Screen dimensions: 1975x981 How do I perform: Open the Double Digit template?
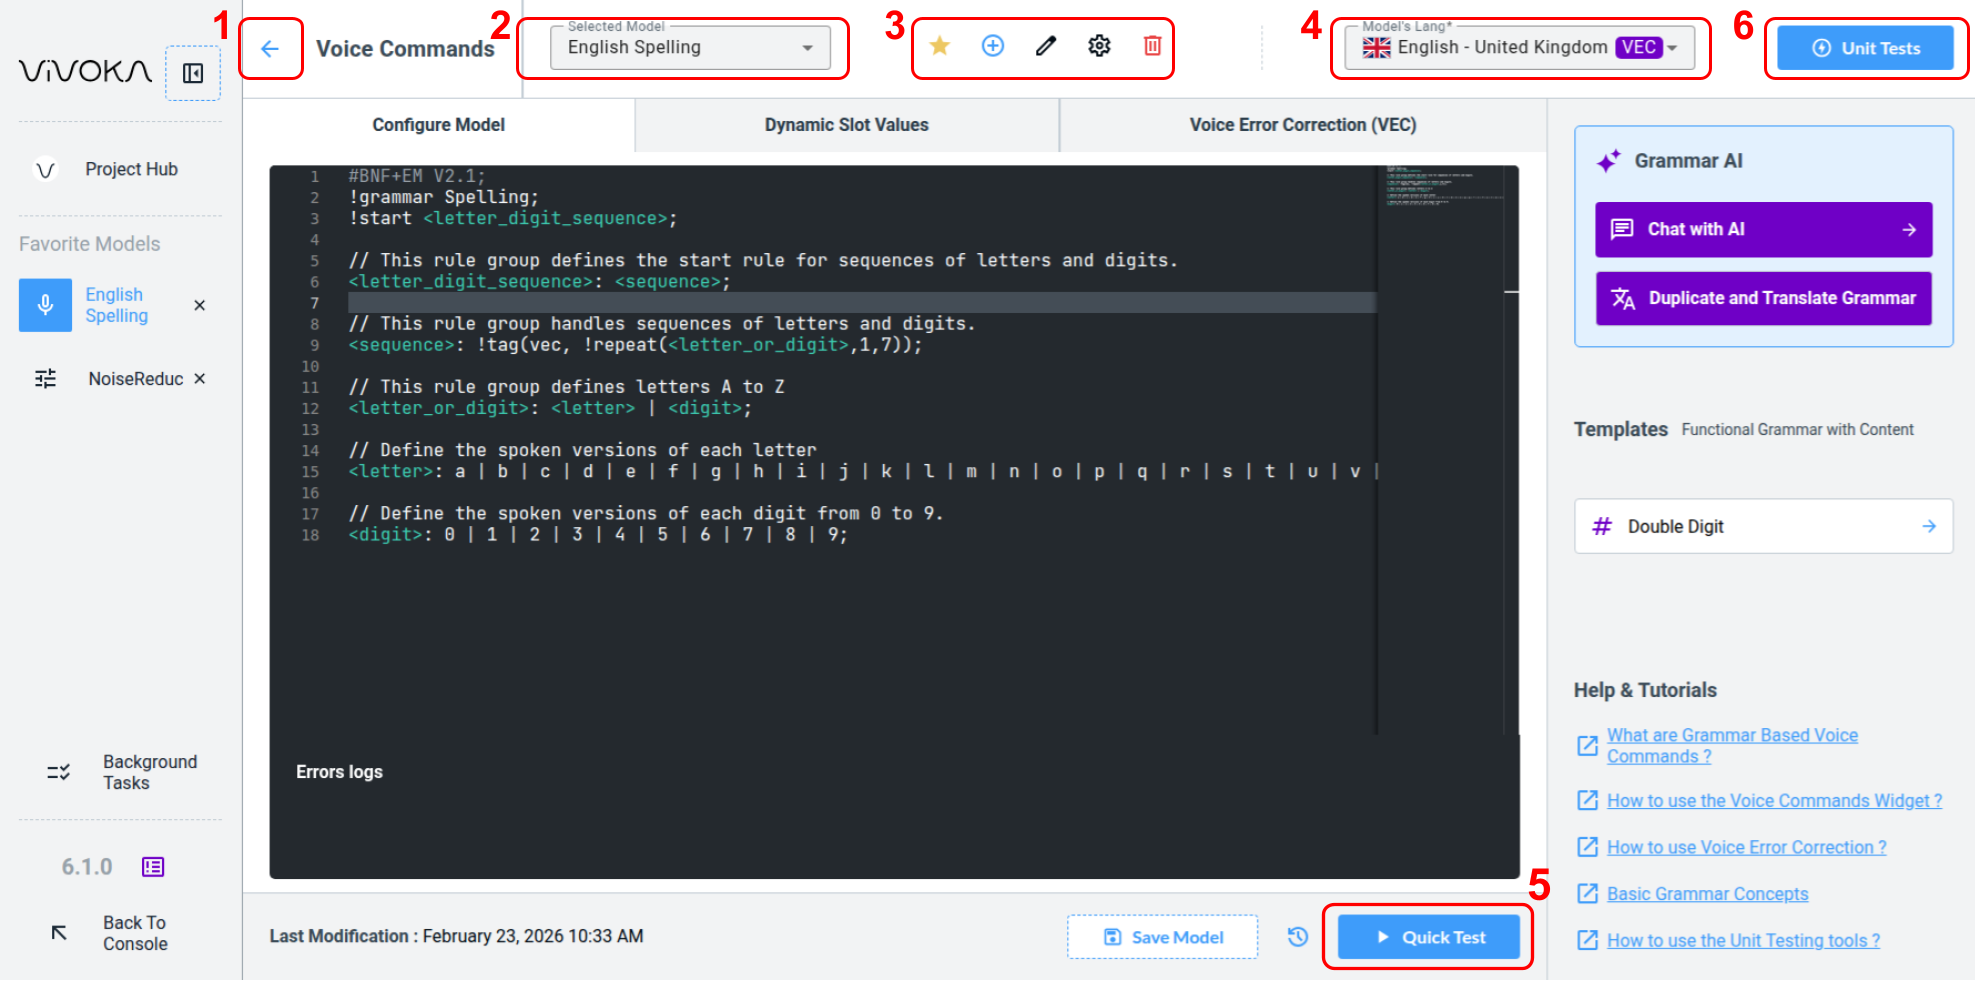pos(1763,526)
